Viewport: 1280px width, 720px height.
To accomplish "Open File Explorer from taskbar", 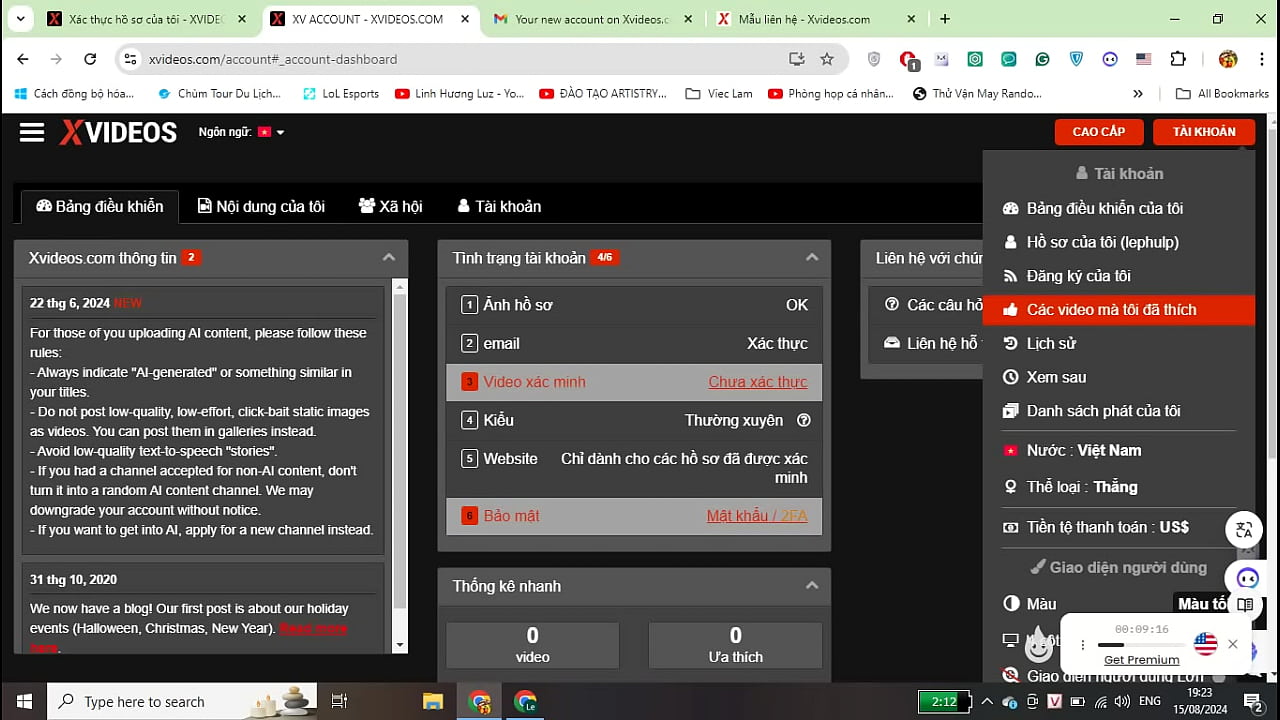I will coord(432,701).
